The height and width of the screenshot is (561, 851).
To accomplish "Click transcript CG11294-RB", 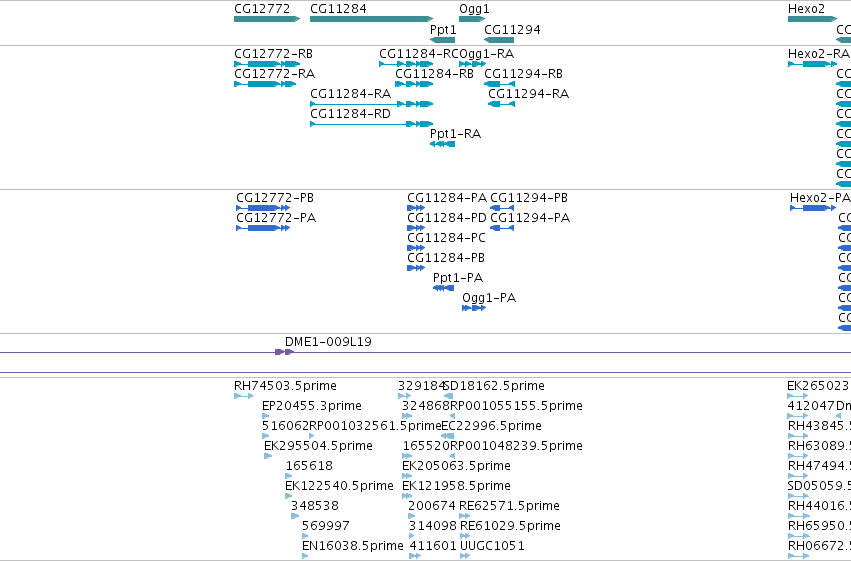I will 499,84.
